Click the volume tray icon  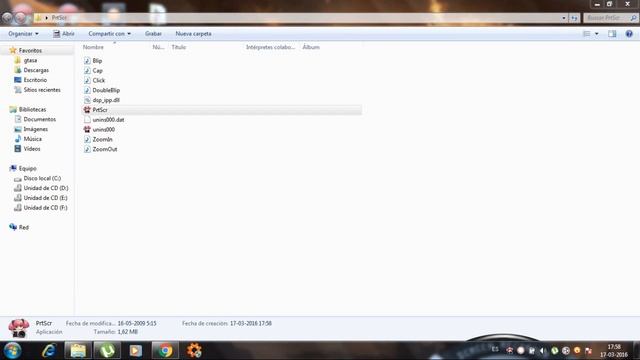point(543,351)
